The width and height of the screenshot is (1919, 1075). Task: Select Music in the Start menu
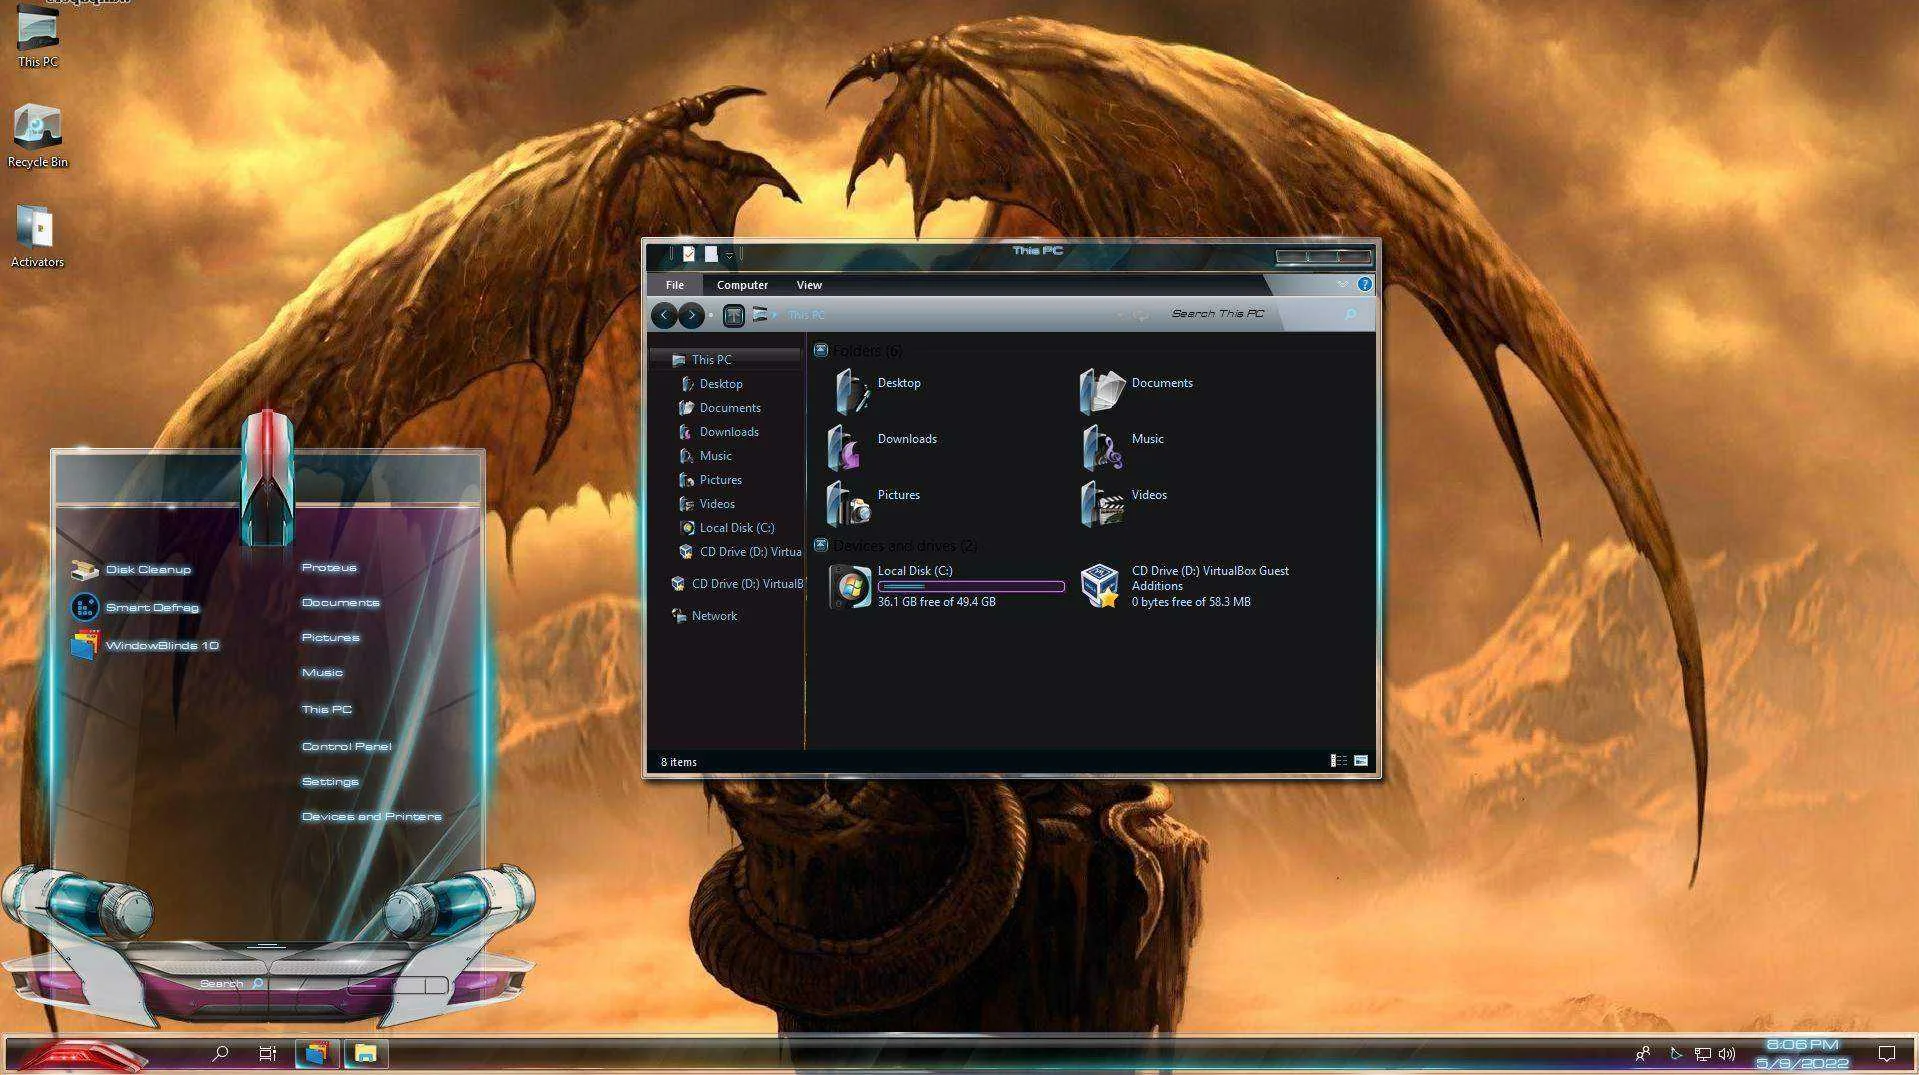[x=322, y=673]
